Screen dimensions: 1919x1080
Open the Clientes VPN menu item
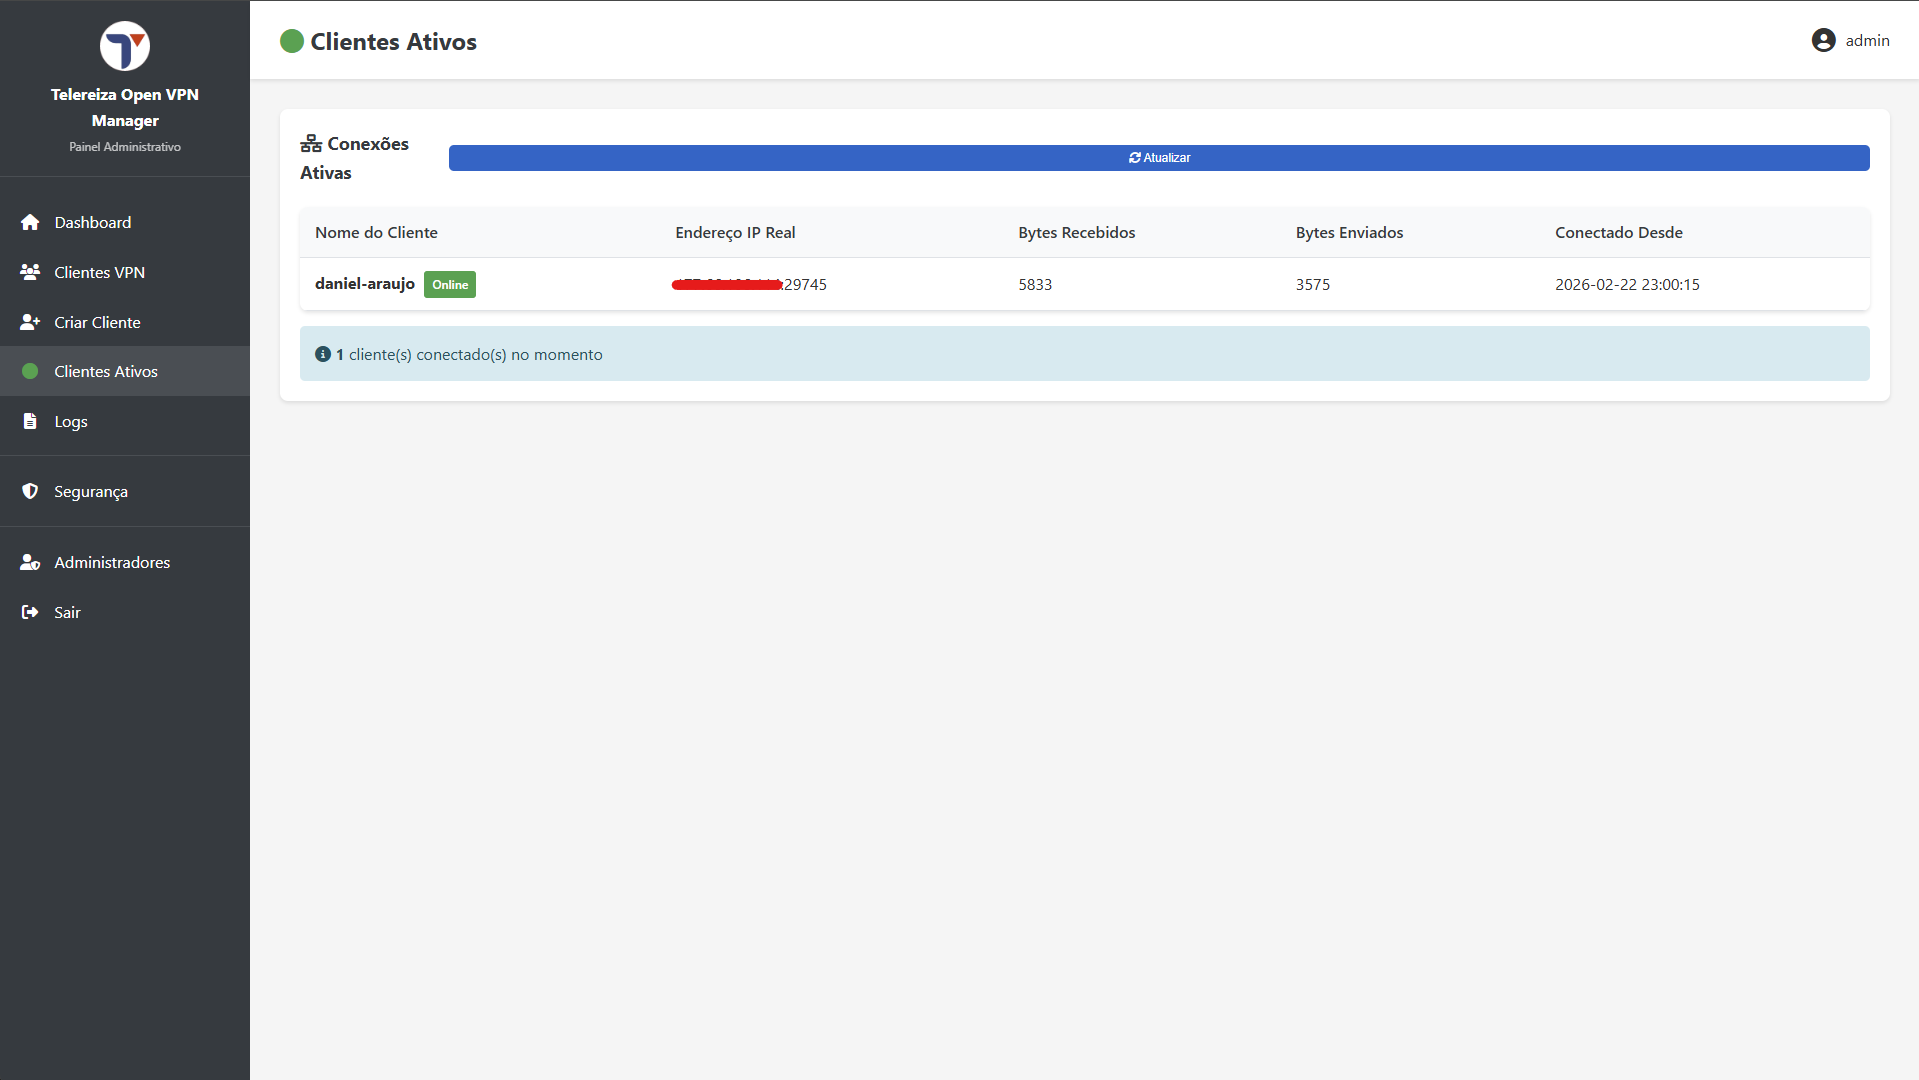(99, 272)
